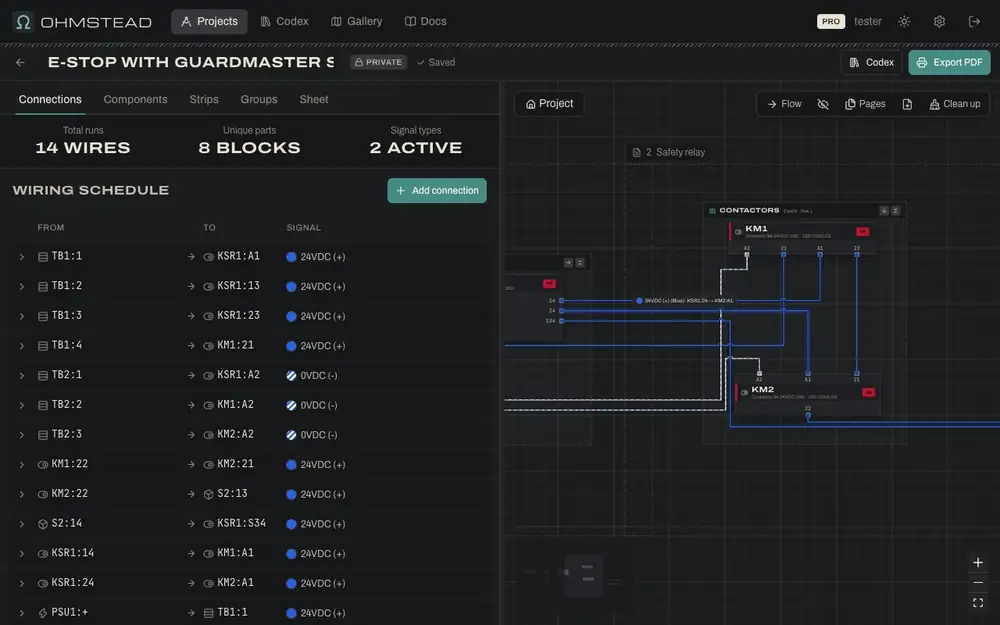The image size is (1000, 625).
Task: Expand the TB1:3 to KSR1:23 row
Action: (22, 316)
